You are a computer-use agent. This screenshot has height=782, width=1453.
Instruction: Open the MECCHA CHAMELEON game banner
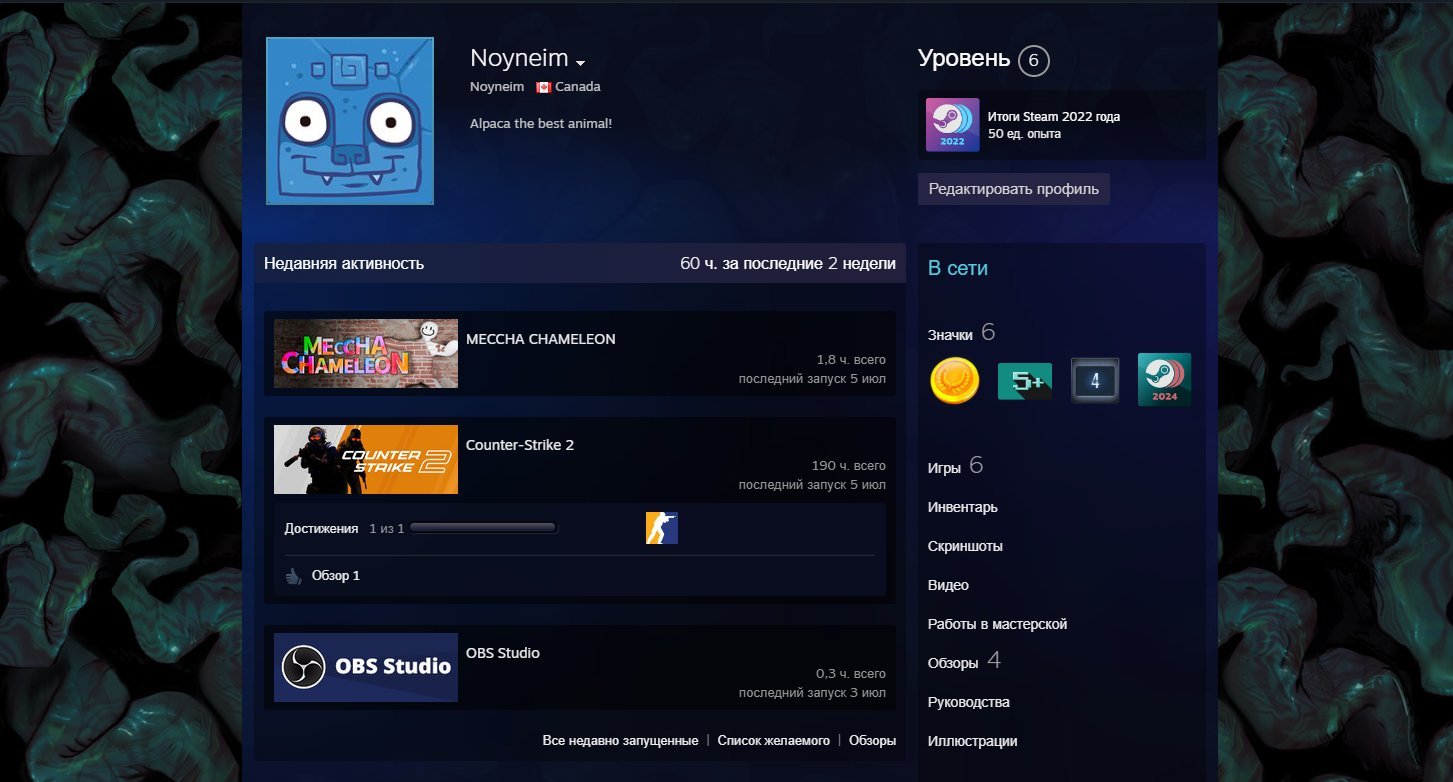(x=366, y=353)
